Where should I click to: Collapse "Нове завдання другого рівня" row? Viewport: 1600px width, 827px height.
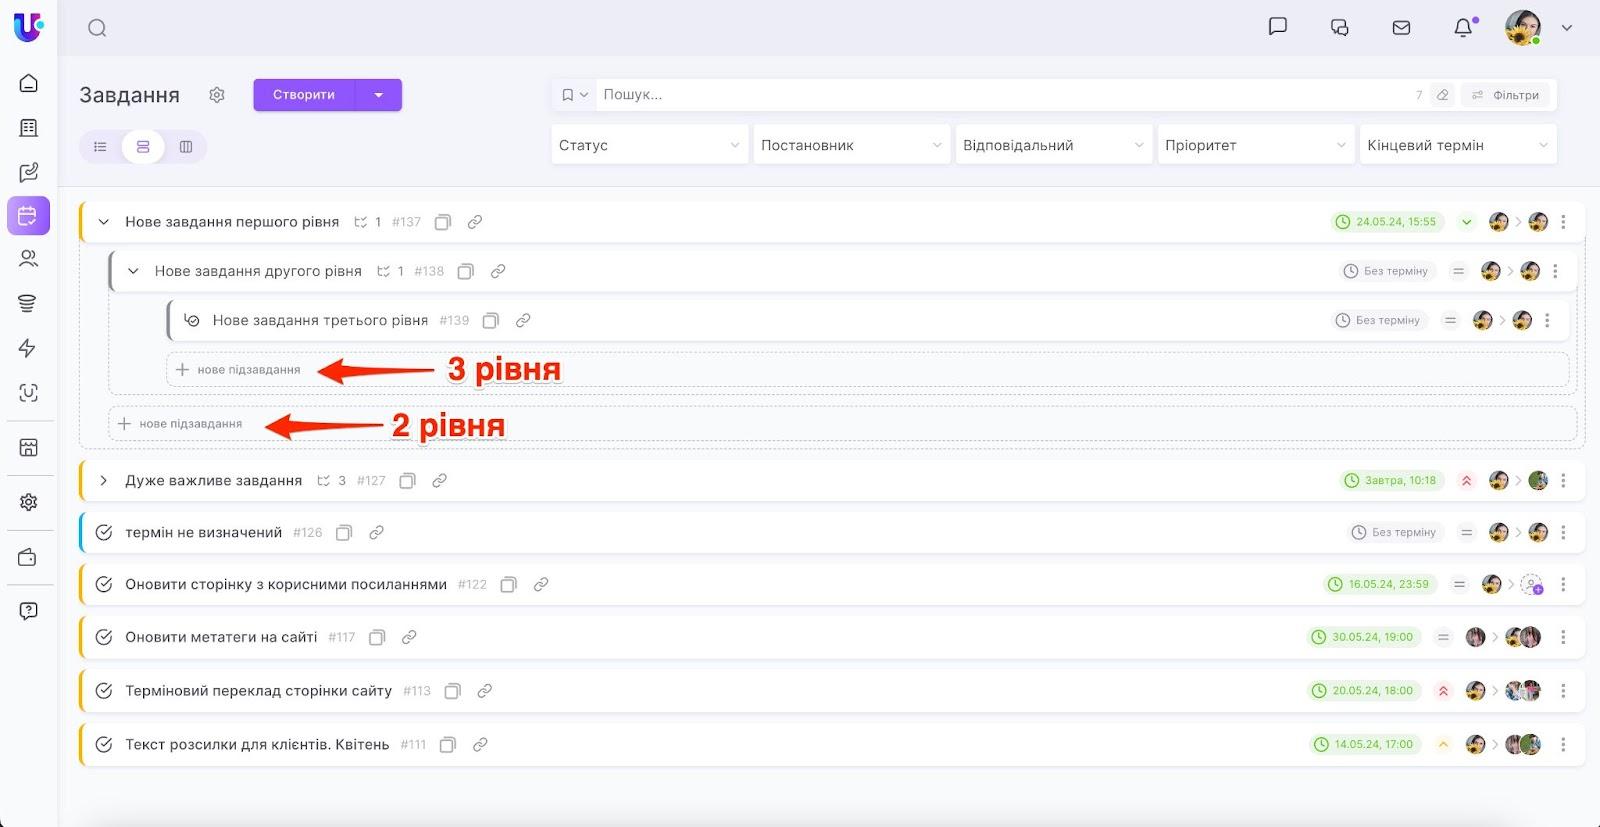133,271
